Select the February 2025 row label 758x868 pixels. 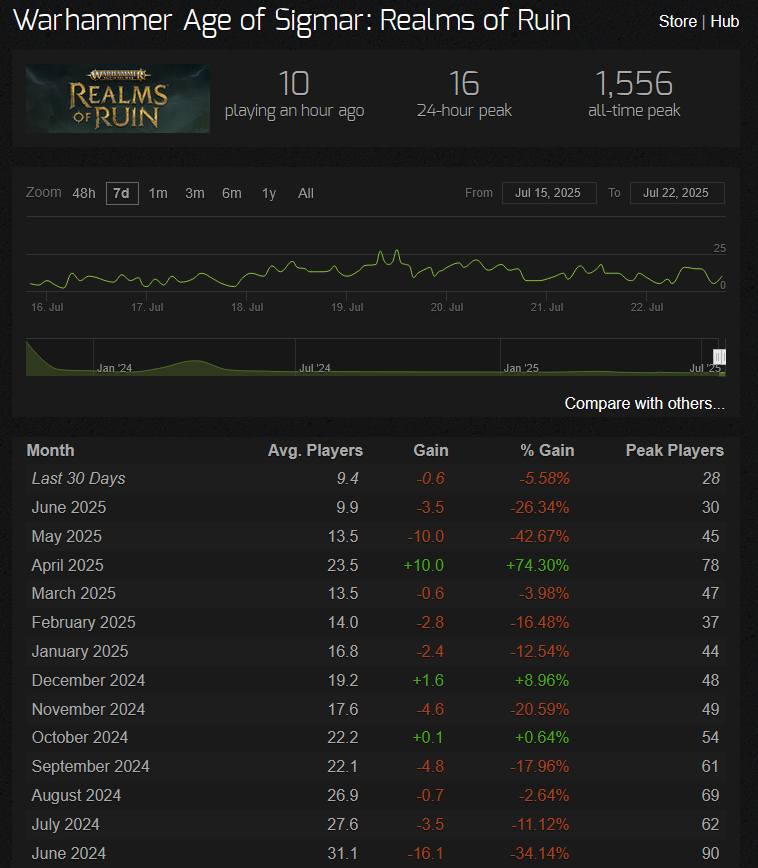pyautogui.click(x=84, y=622)
